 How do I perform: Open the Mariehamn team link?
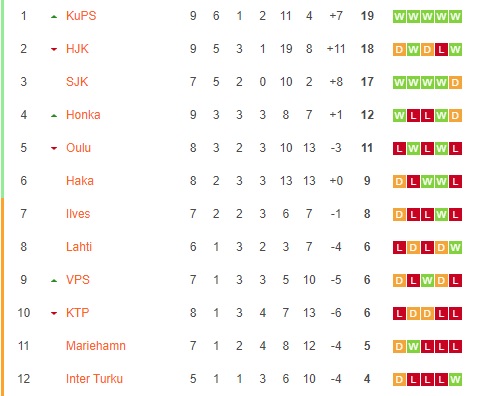(96, 346)
